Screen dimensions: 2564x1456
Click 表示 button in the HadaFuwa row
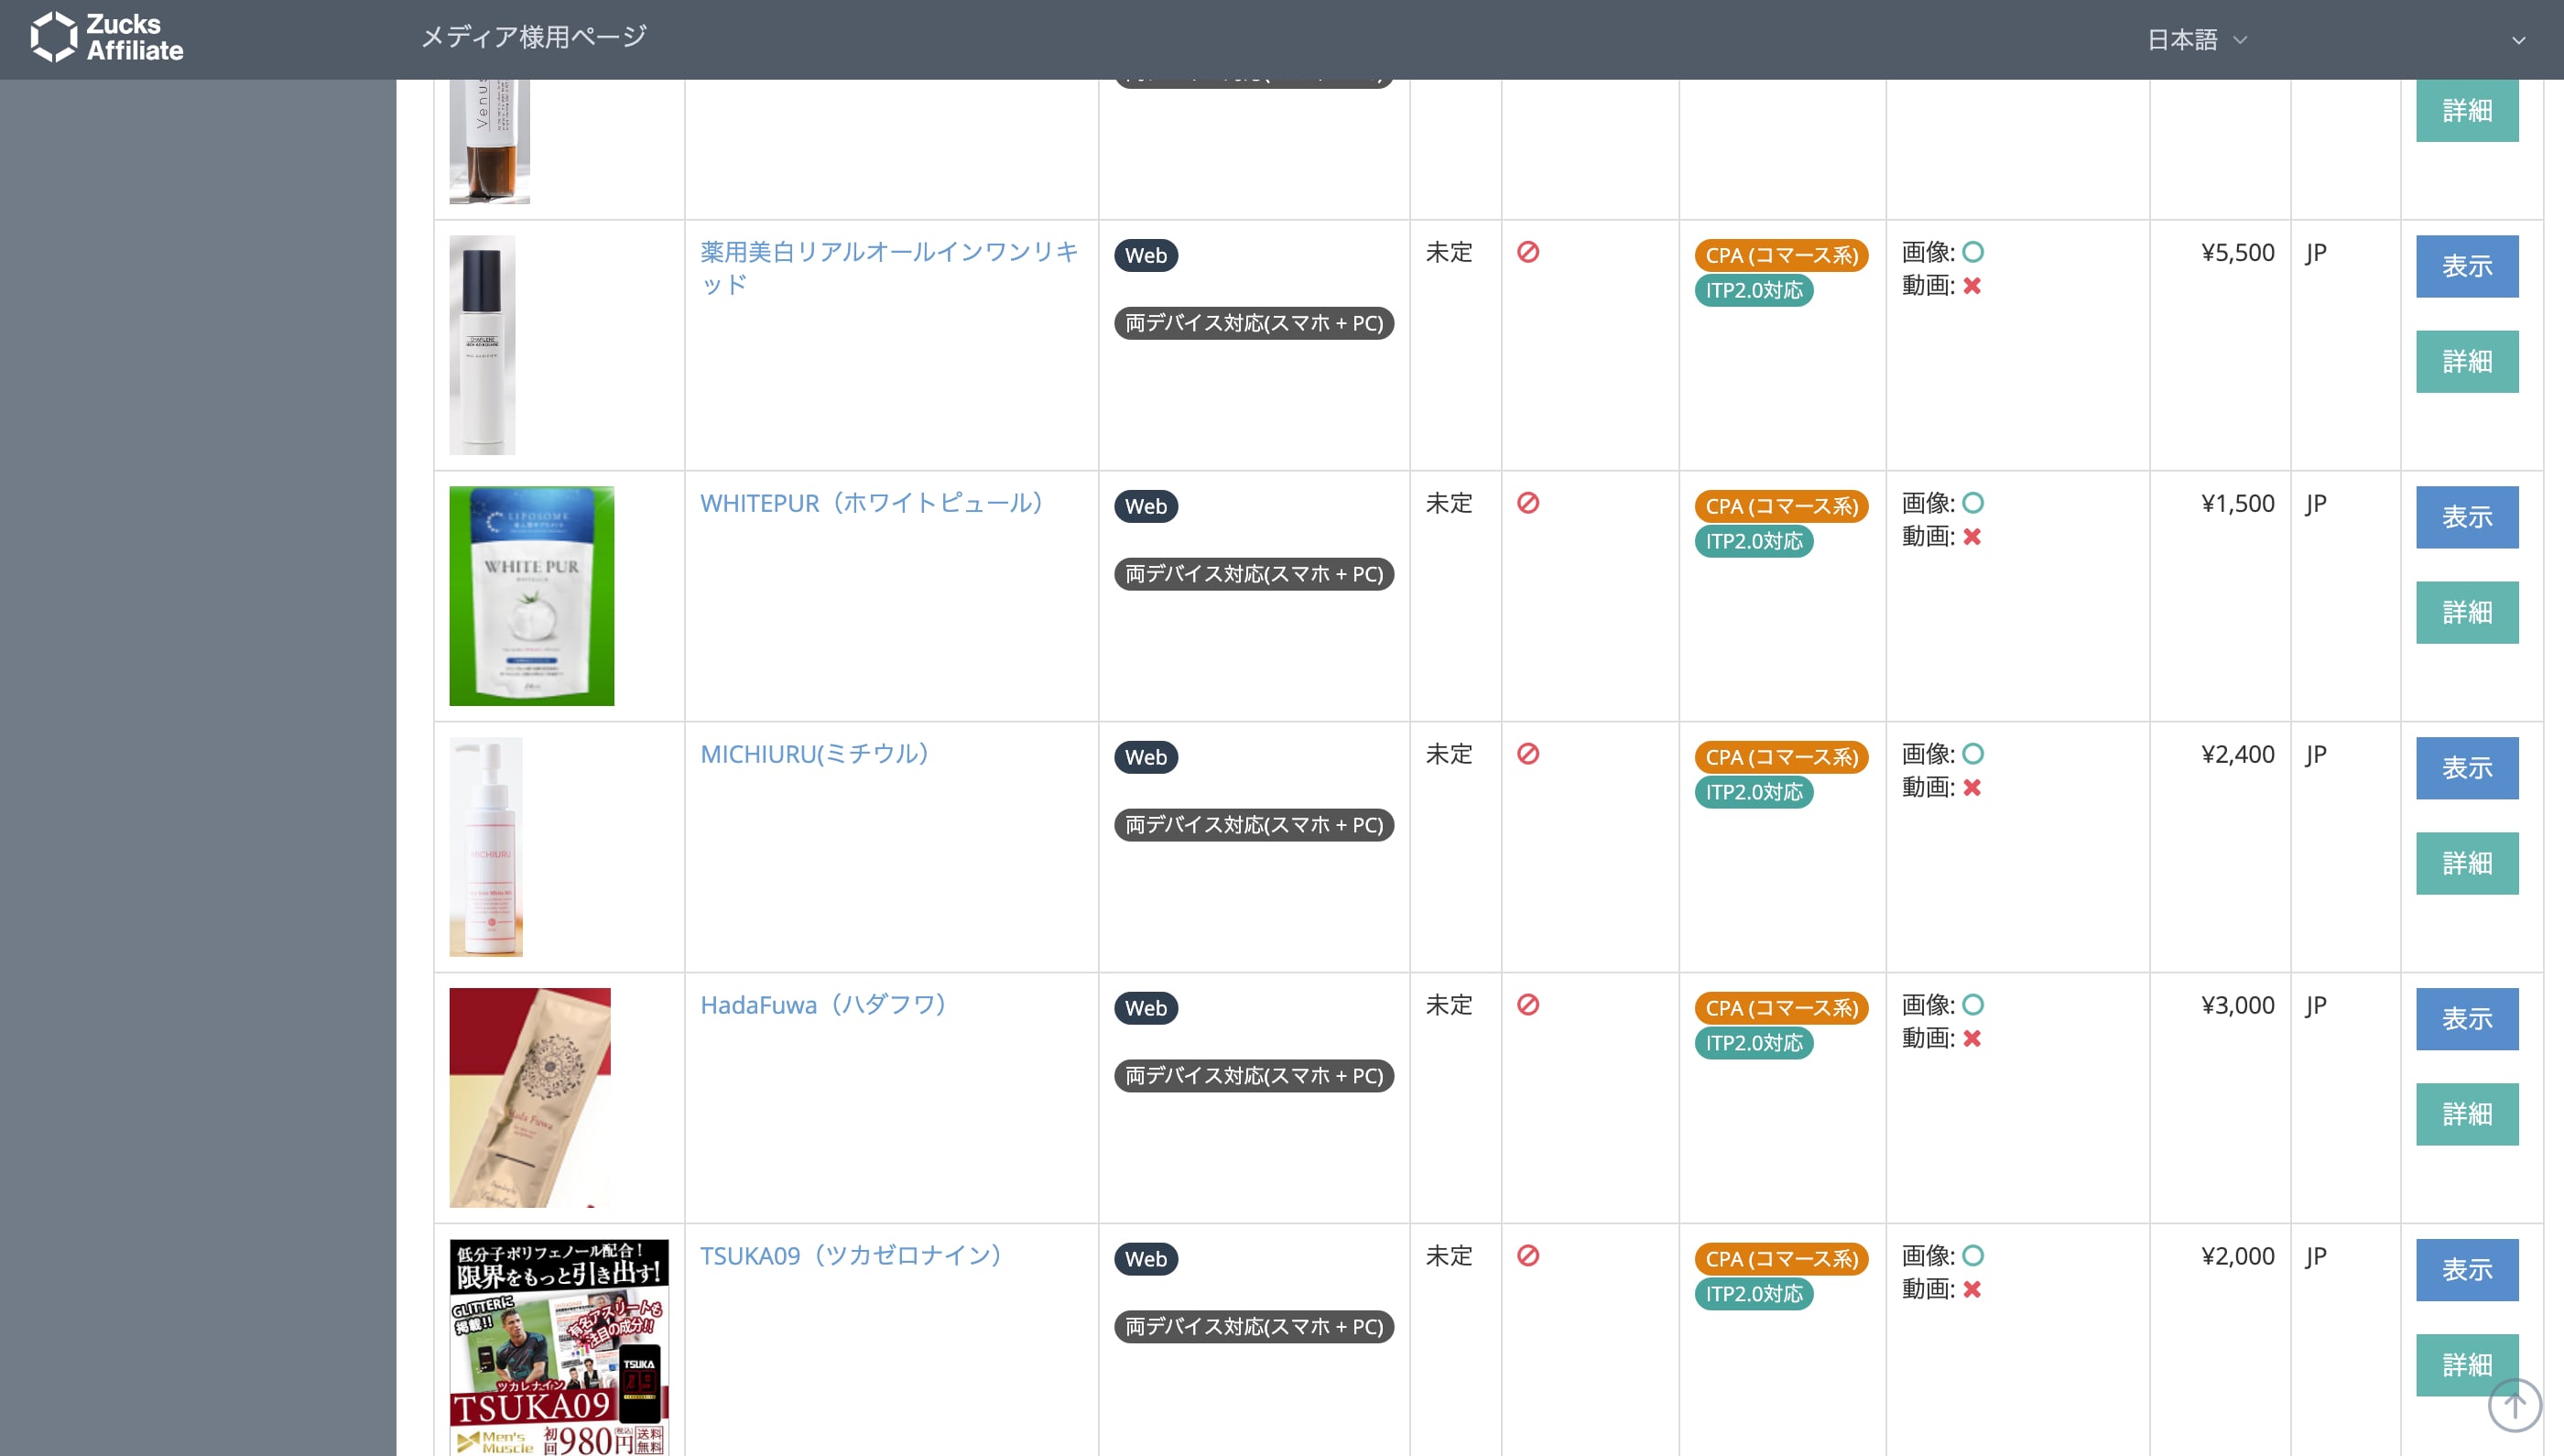click(x=2467, y=1020)
